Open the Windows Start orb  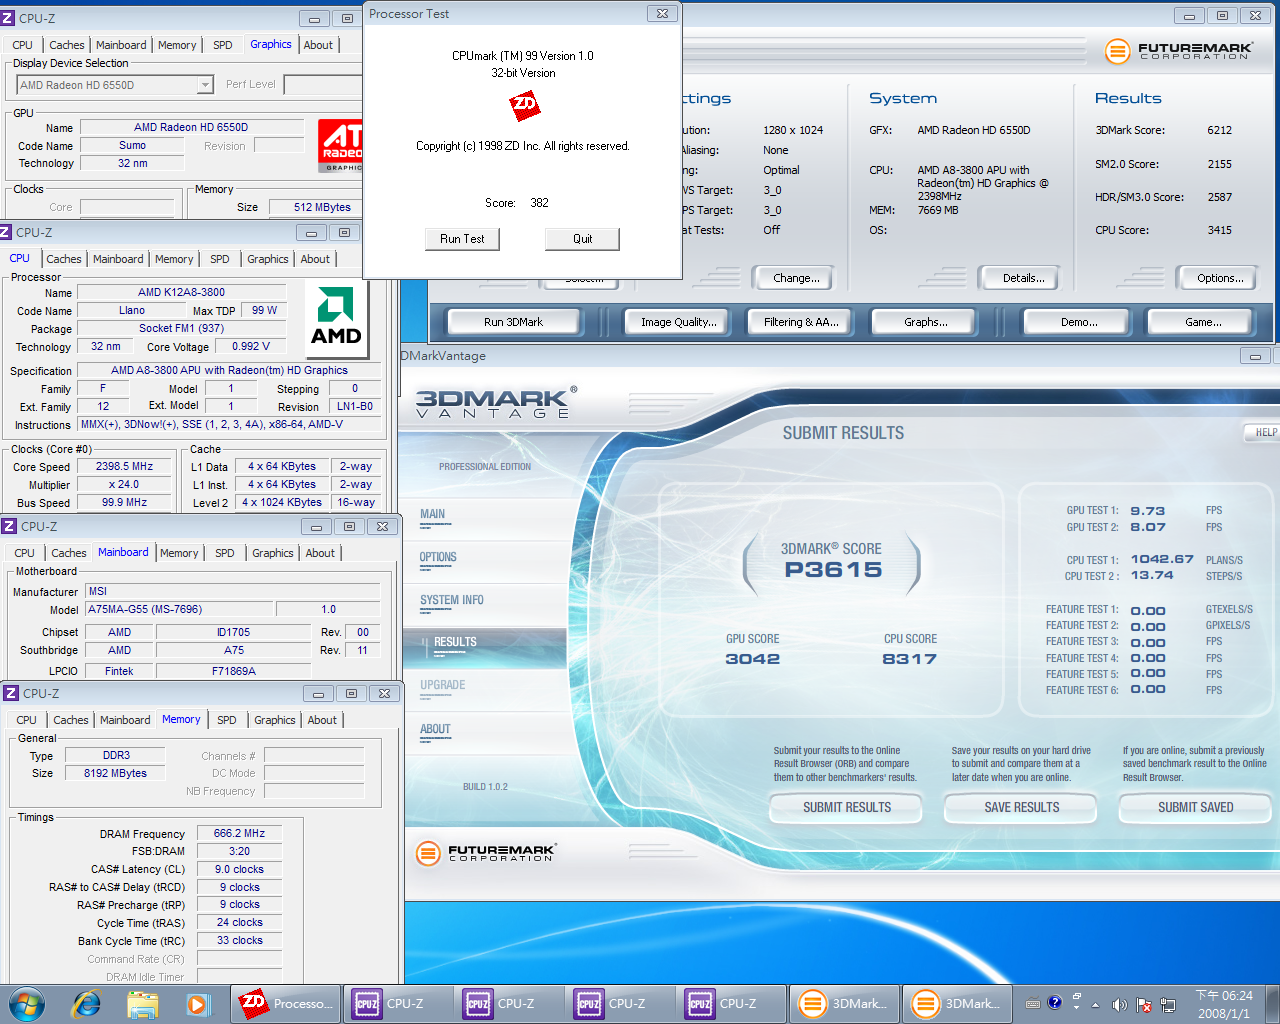(26, 1003)
